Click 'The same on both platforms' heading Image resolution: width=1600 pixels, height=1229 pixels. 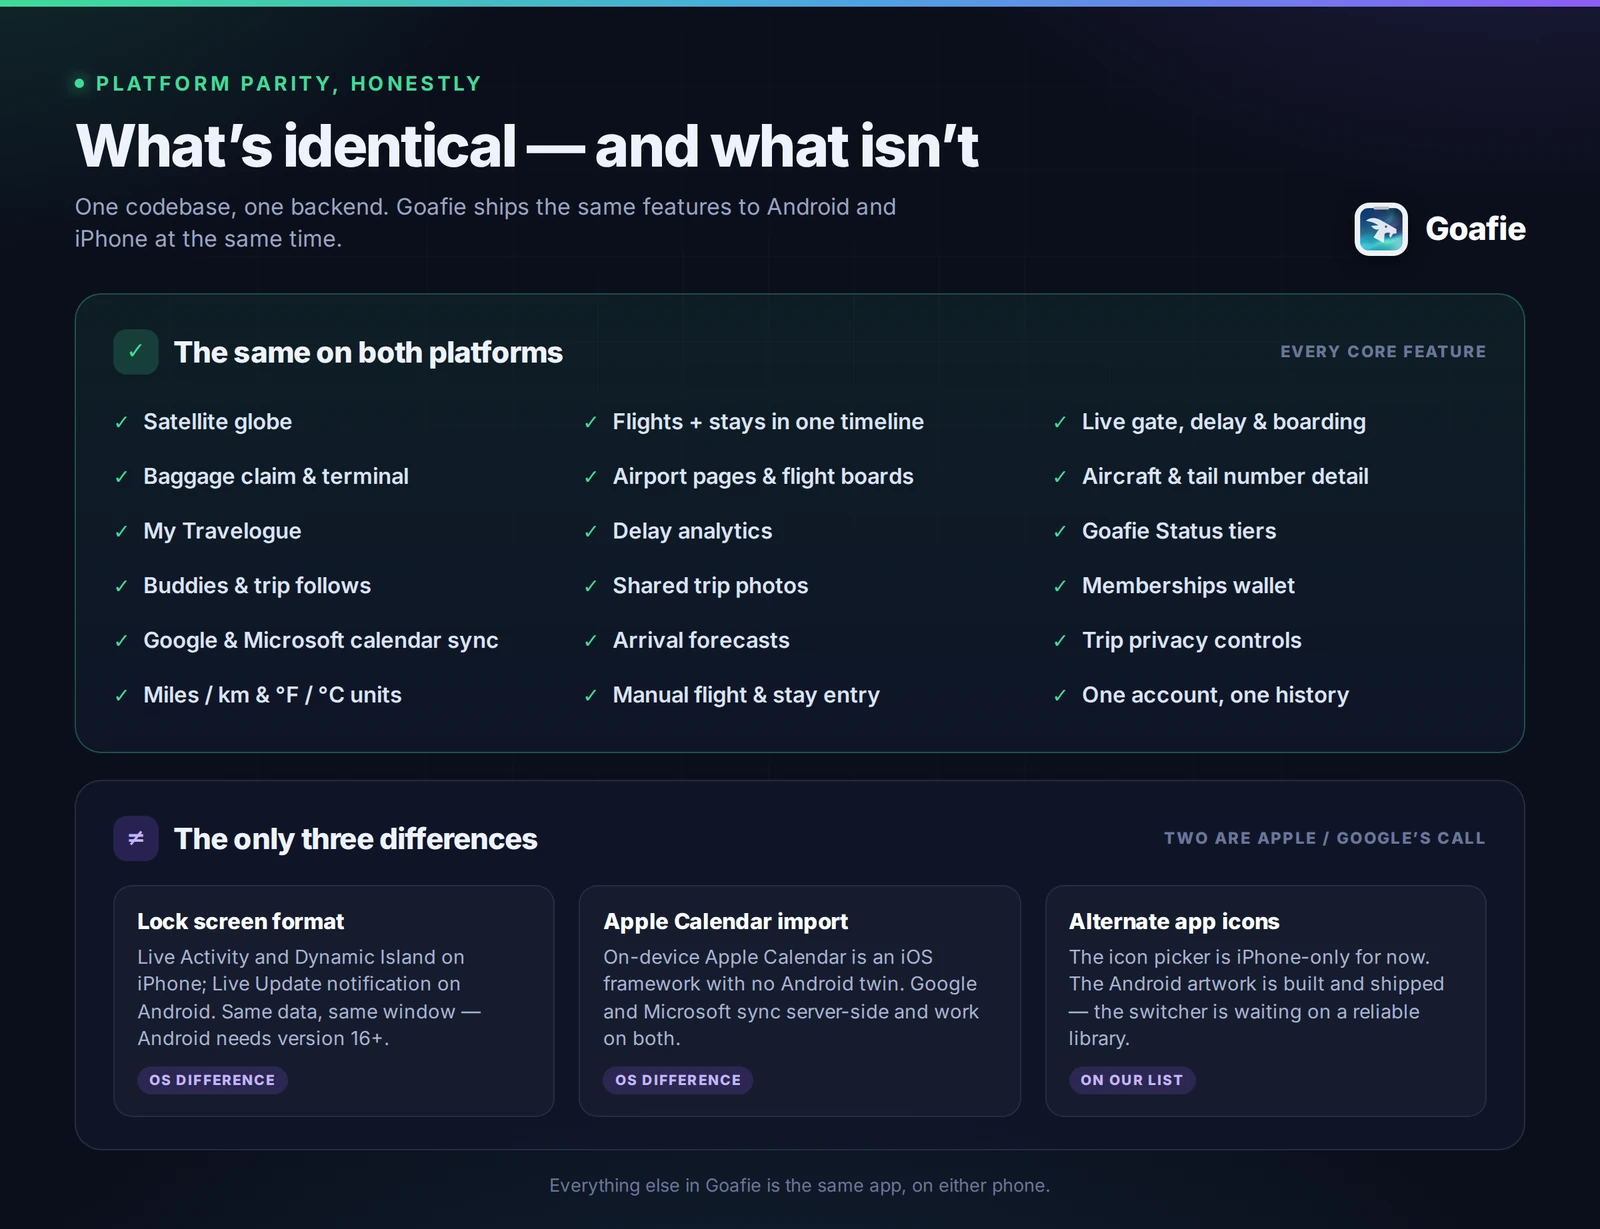pos(368,352)
